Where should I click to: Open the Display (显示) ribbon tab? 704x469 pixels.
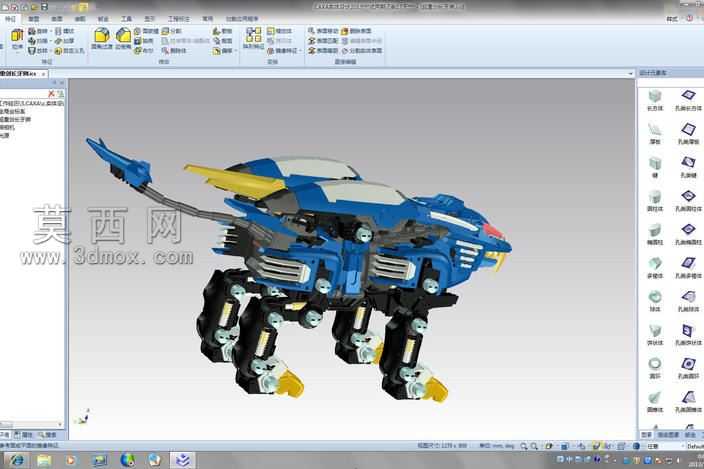click(150, 19)
